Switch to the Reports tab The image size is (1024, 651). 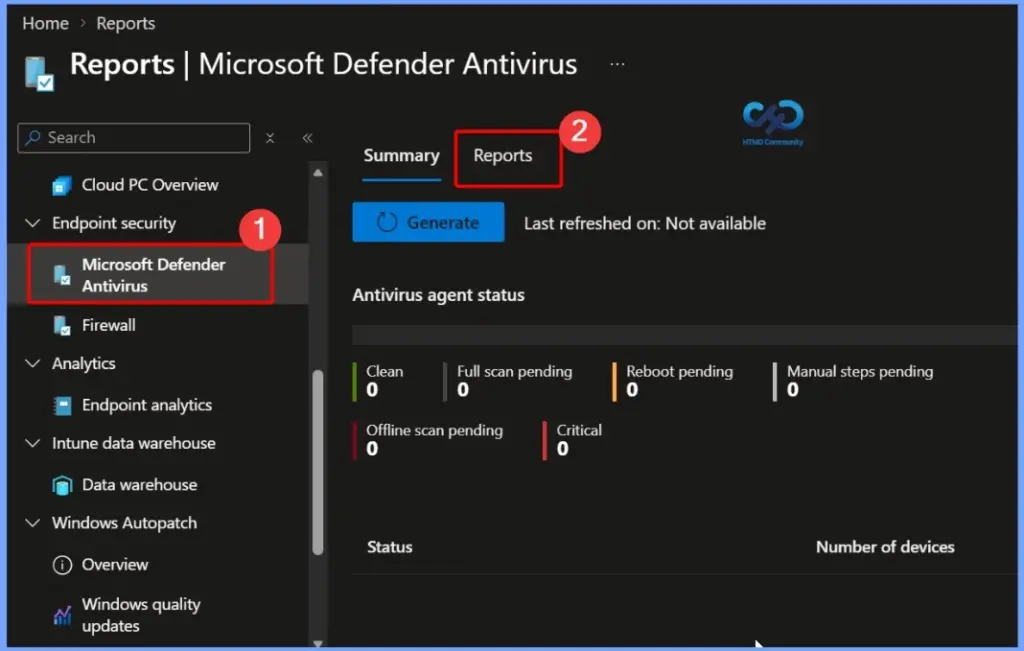[503, 156]
